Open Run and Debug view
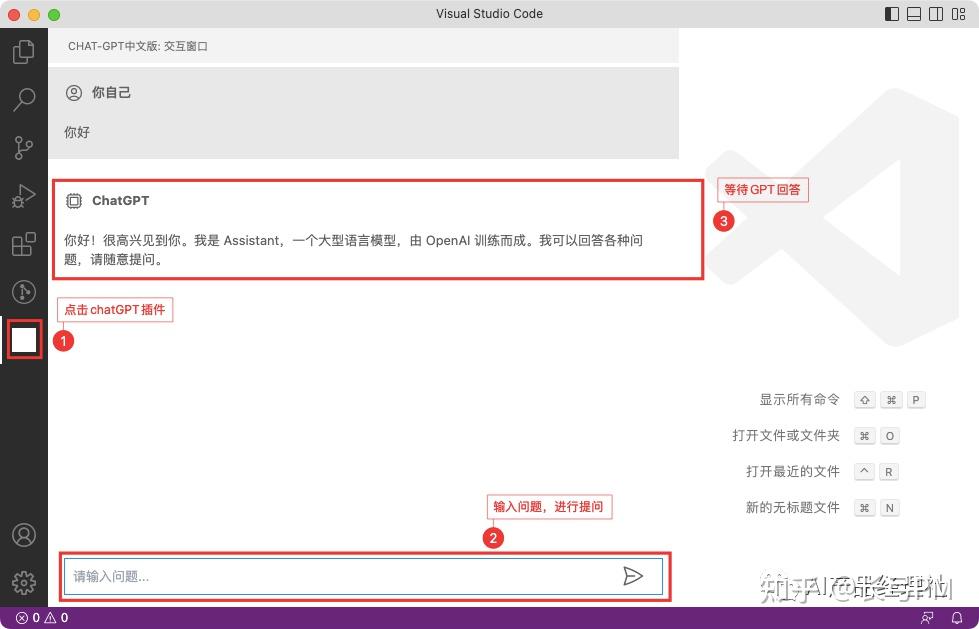 [24, 196]
